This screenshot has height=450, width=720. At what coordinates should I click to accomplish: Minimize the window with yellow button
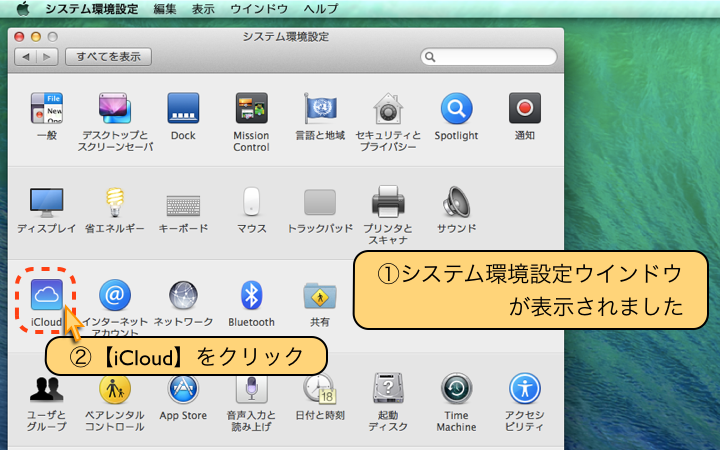[x=36, y=37]
